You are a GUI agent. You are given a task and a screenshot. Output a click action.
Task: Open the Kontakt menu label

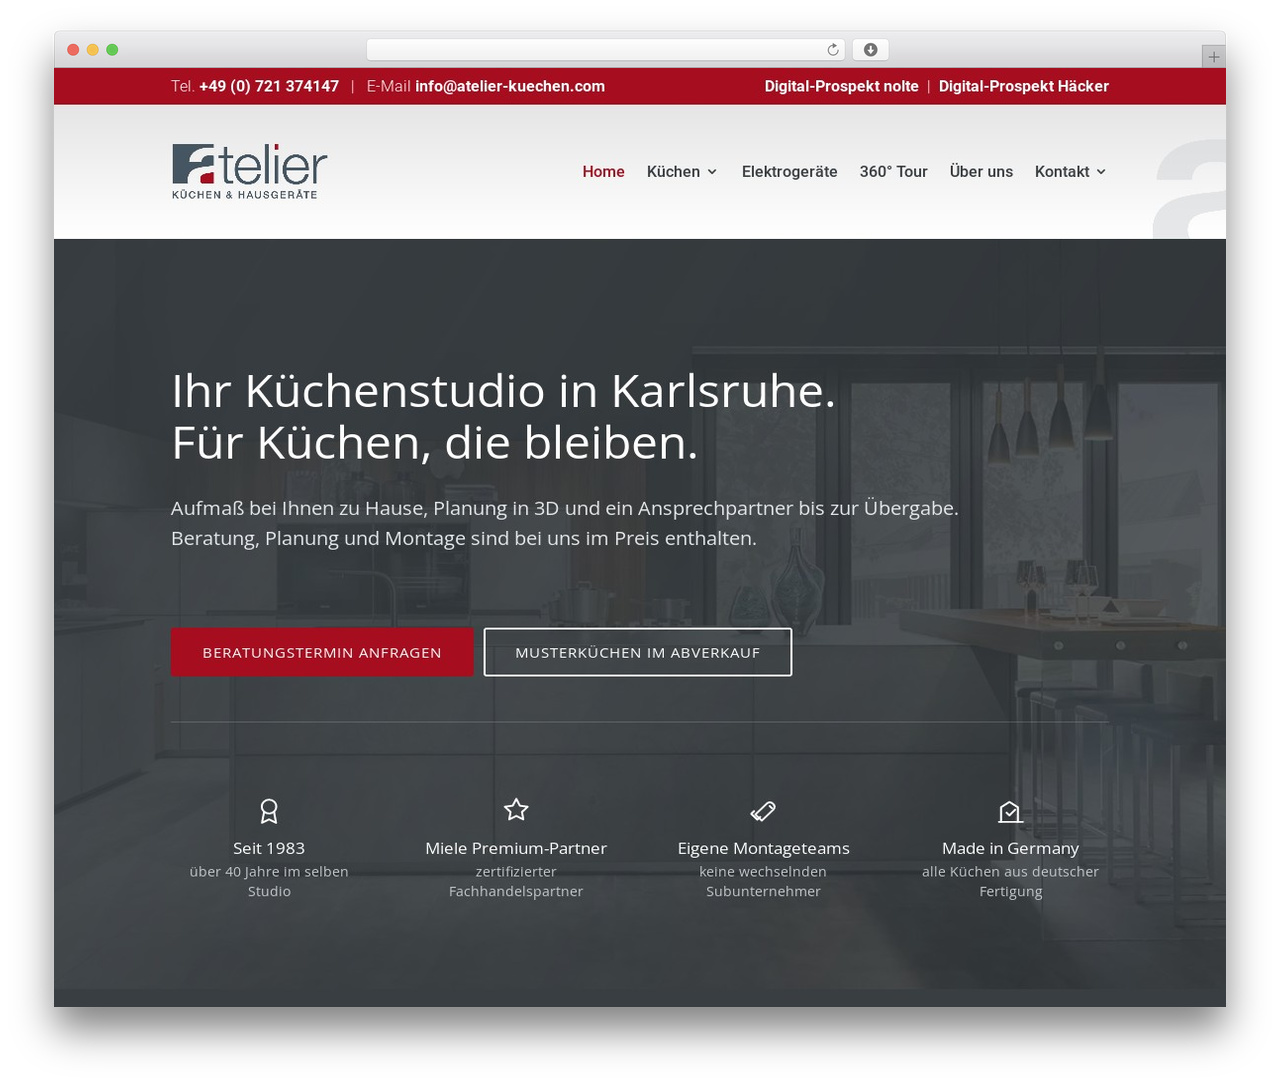pos(1062,172)
